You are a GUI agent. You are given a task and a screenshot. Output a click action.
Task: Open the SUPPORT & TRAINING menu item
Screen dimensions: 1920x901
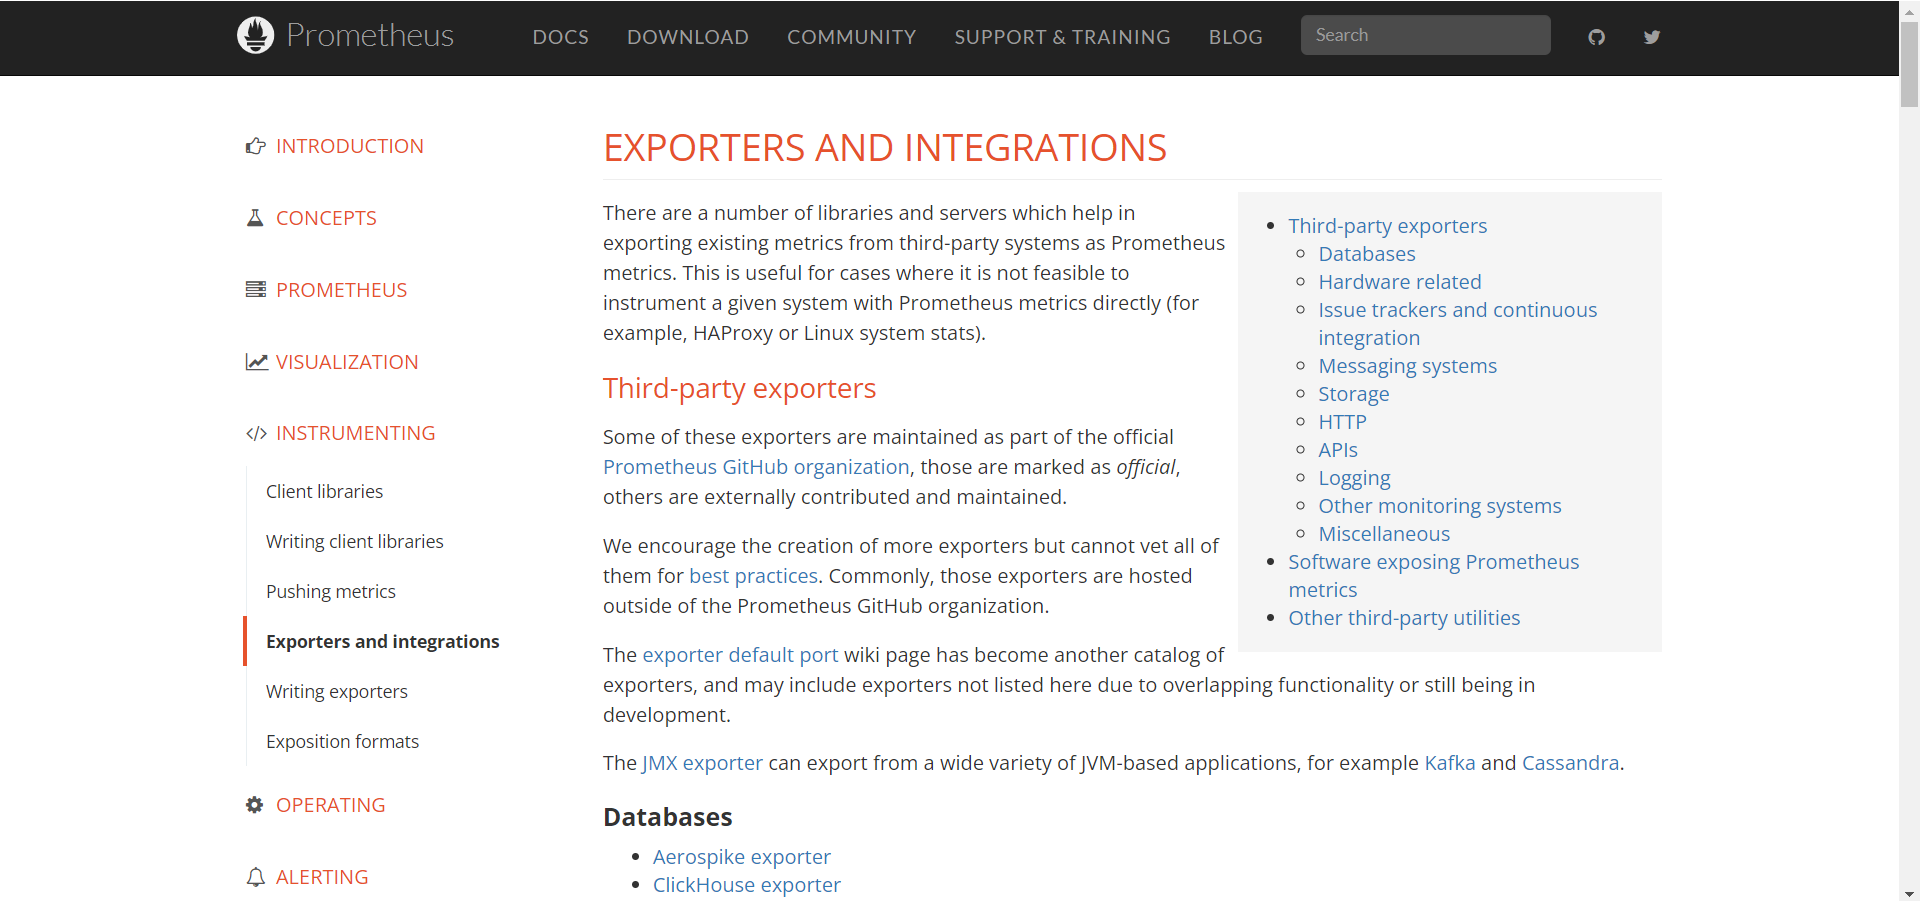1062,37
